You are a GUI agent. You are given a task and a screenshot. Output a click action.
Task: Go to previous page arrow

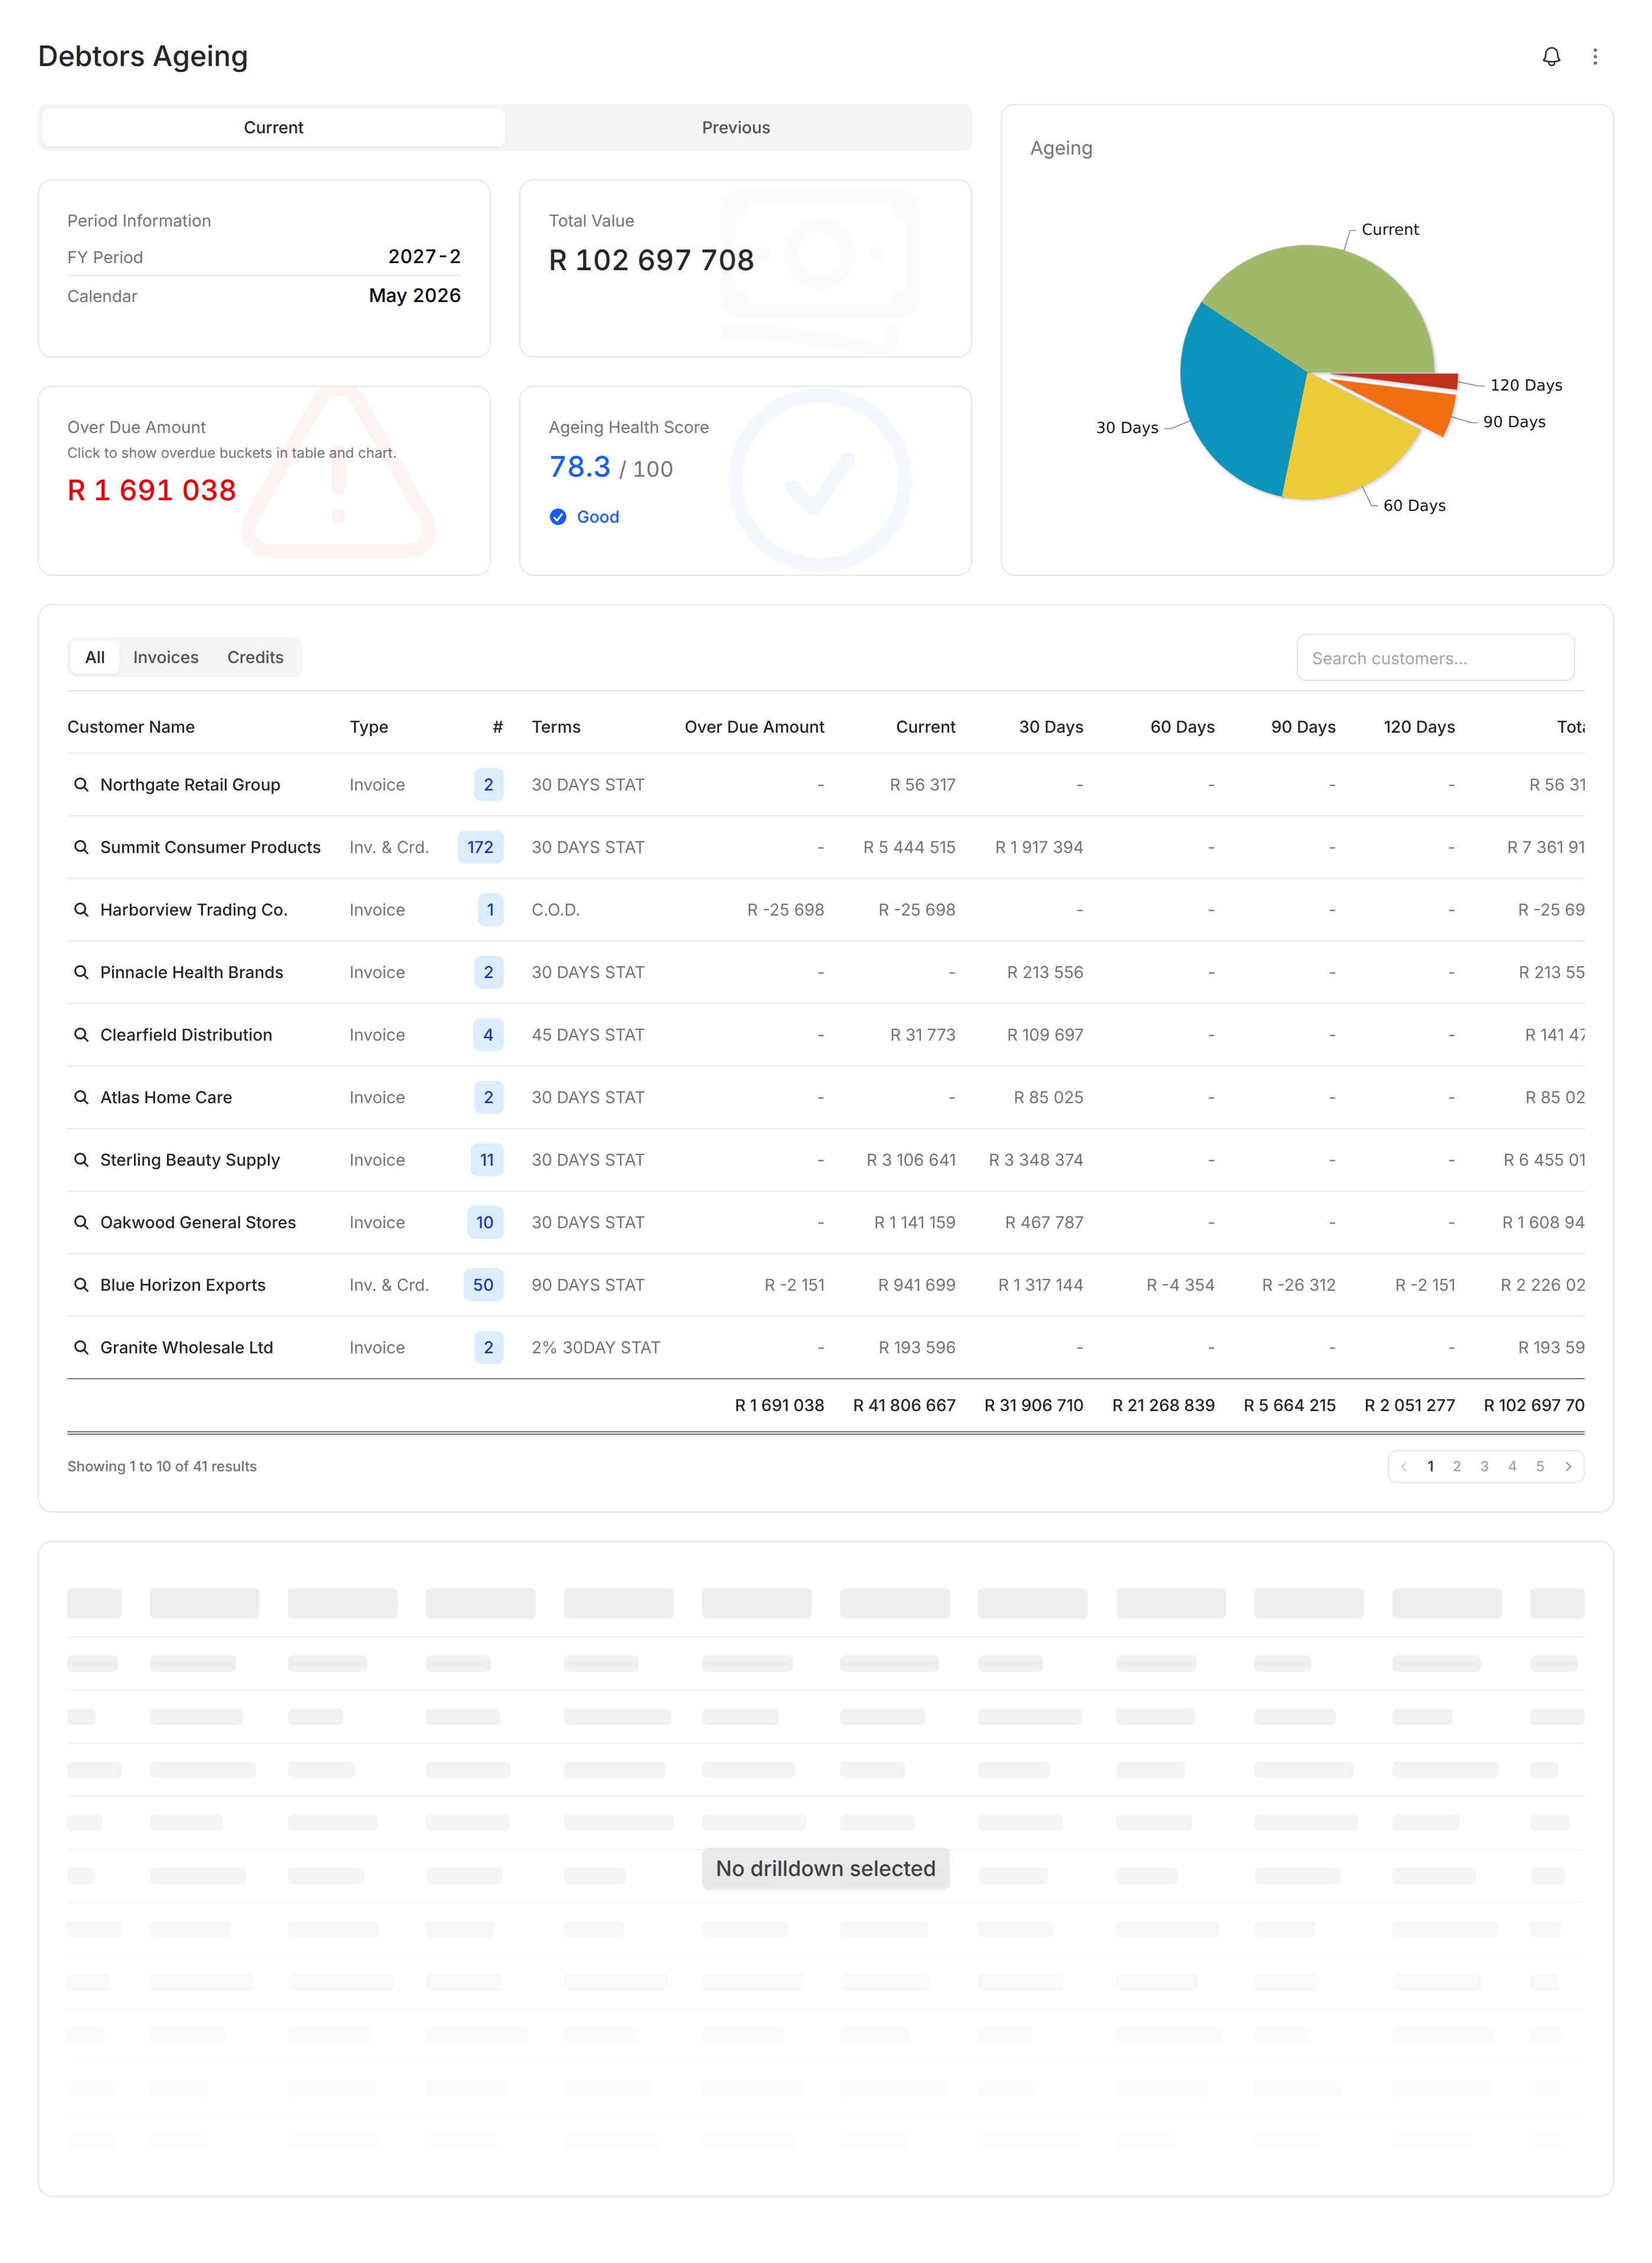pyautogui.click(x=1404, y=1466)
